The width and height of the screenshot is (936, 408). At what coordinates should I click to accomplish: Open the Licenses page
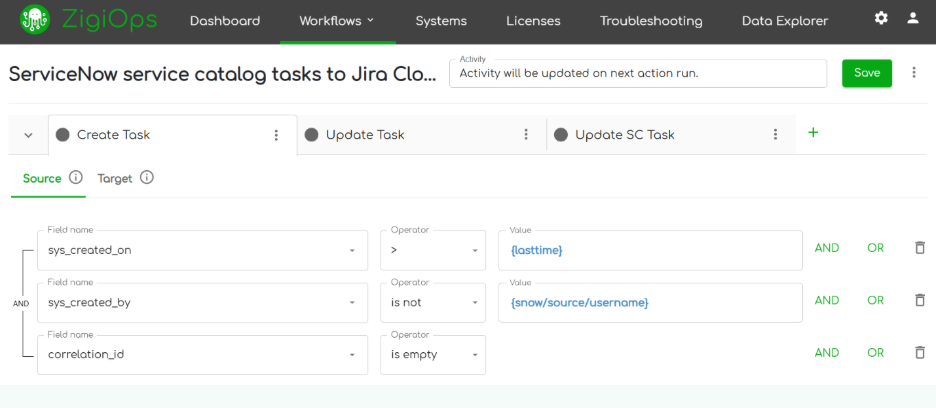pyautogui.click(x=533, y=21)
